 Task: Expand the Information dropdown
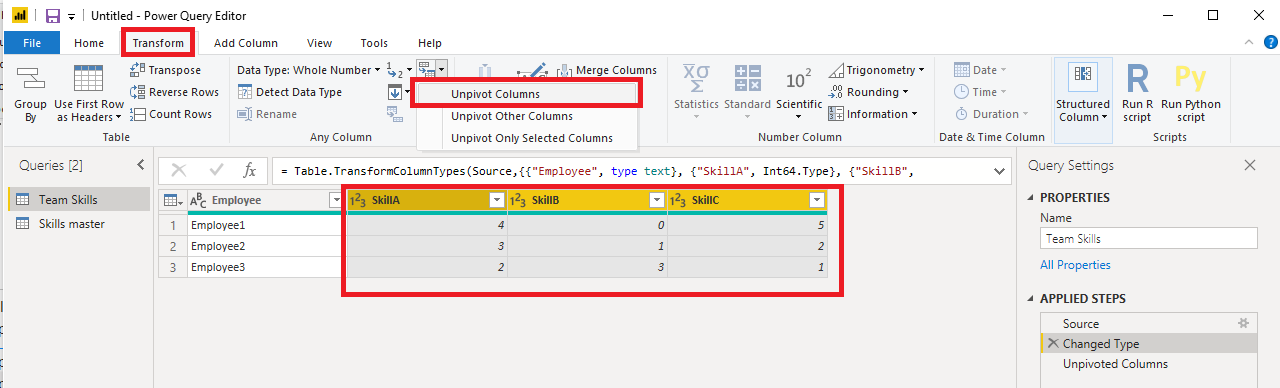click(874, 114)
